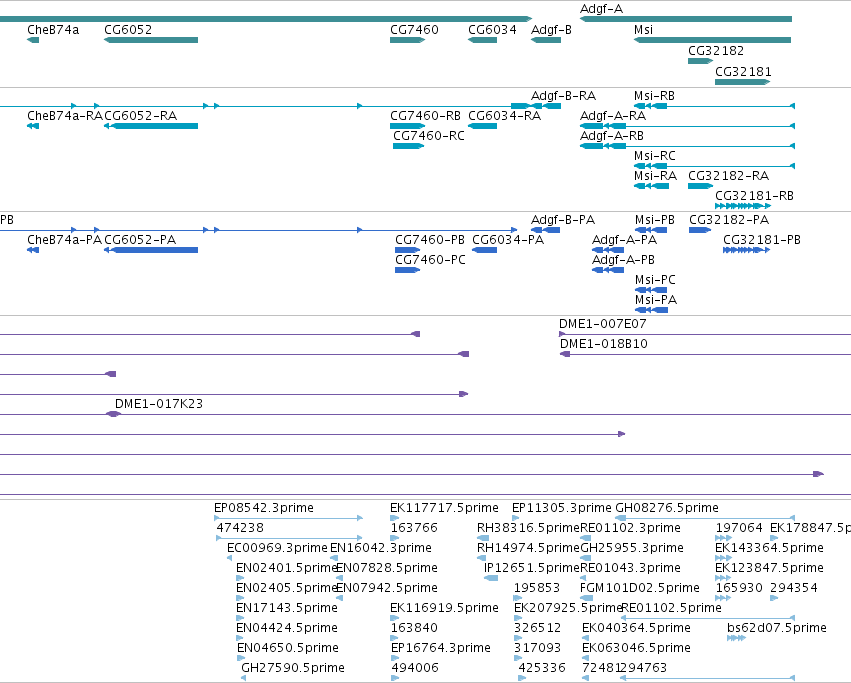Click EST label 'bs62d07.5prime'
This screenshot has width=851, height=683.
click(x=777, y=628)
